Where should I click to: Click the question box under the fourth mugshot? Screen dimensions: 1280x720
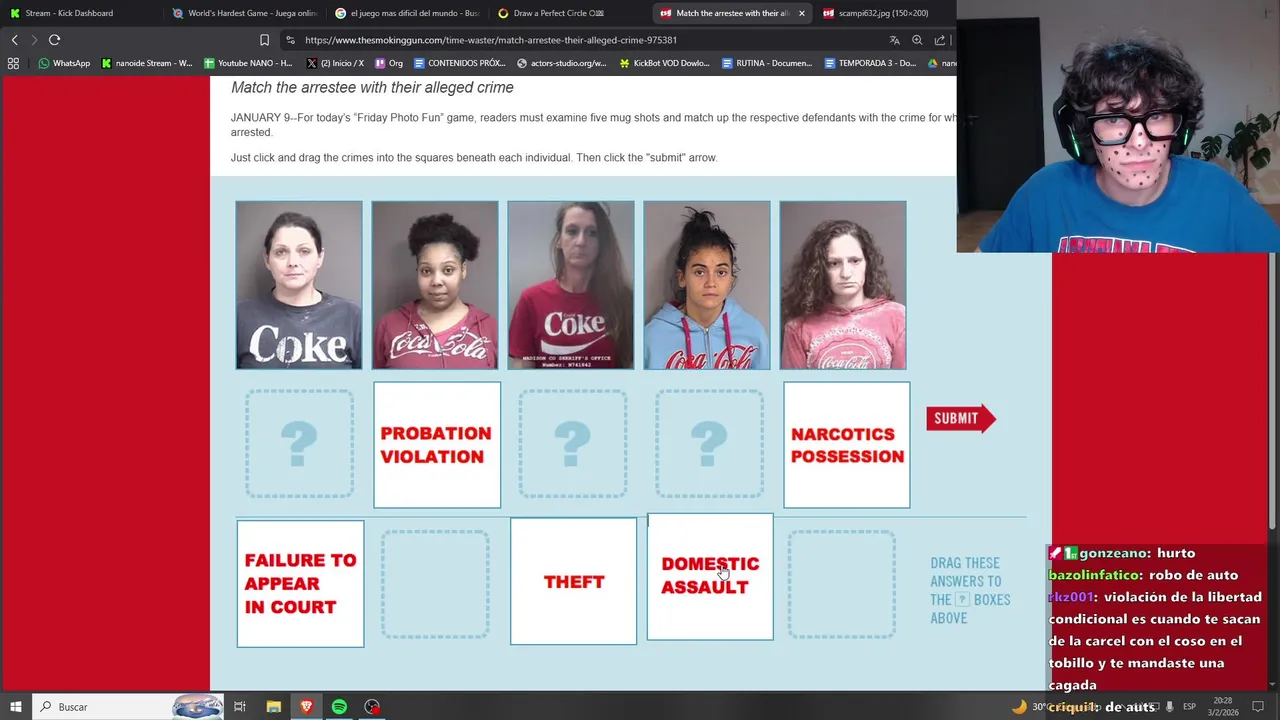[709, 444]
